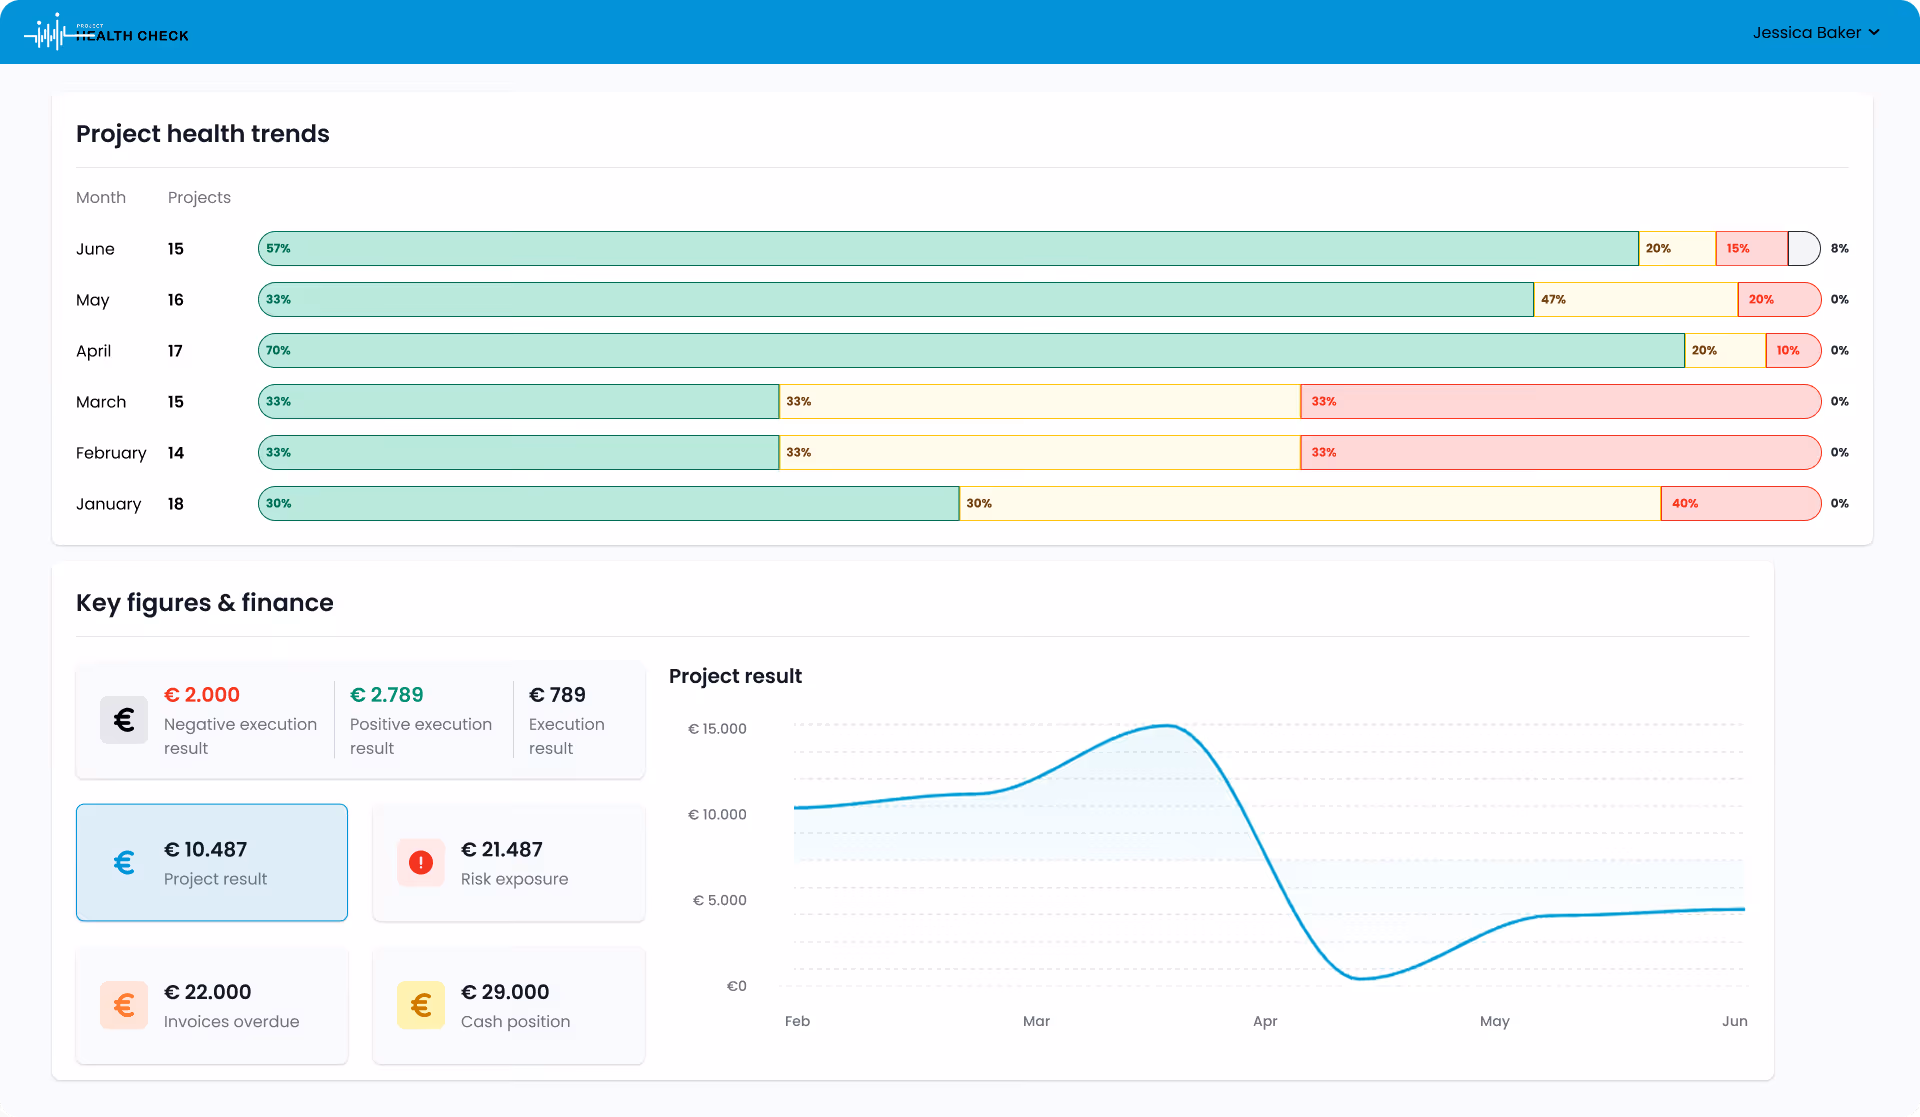1920x1117 pixels.
Task: Click June's green 57% bar segment
Action: pyautogui.click(x=948, y=249)
